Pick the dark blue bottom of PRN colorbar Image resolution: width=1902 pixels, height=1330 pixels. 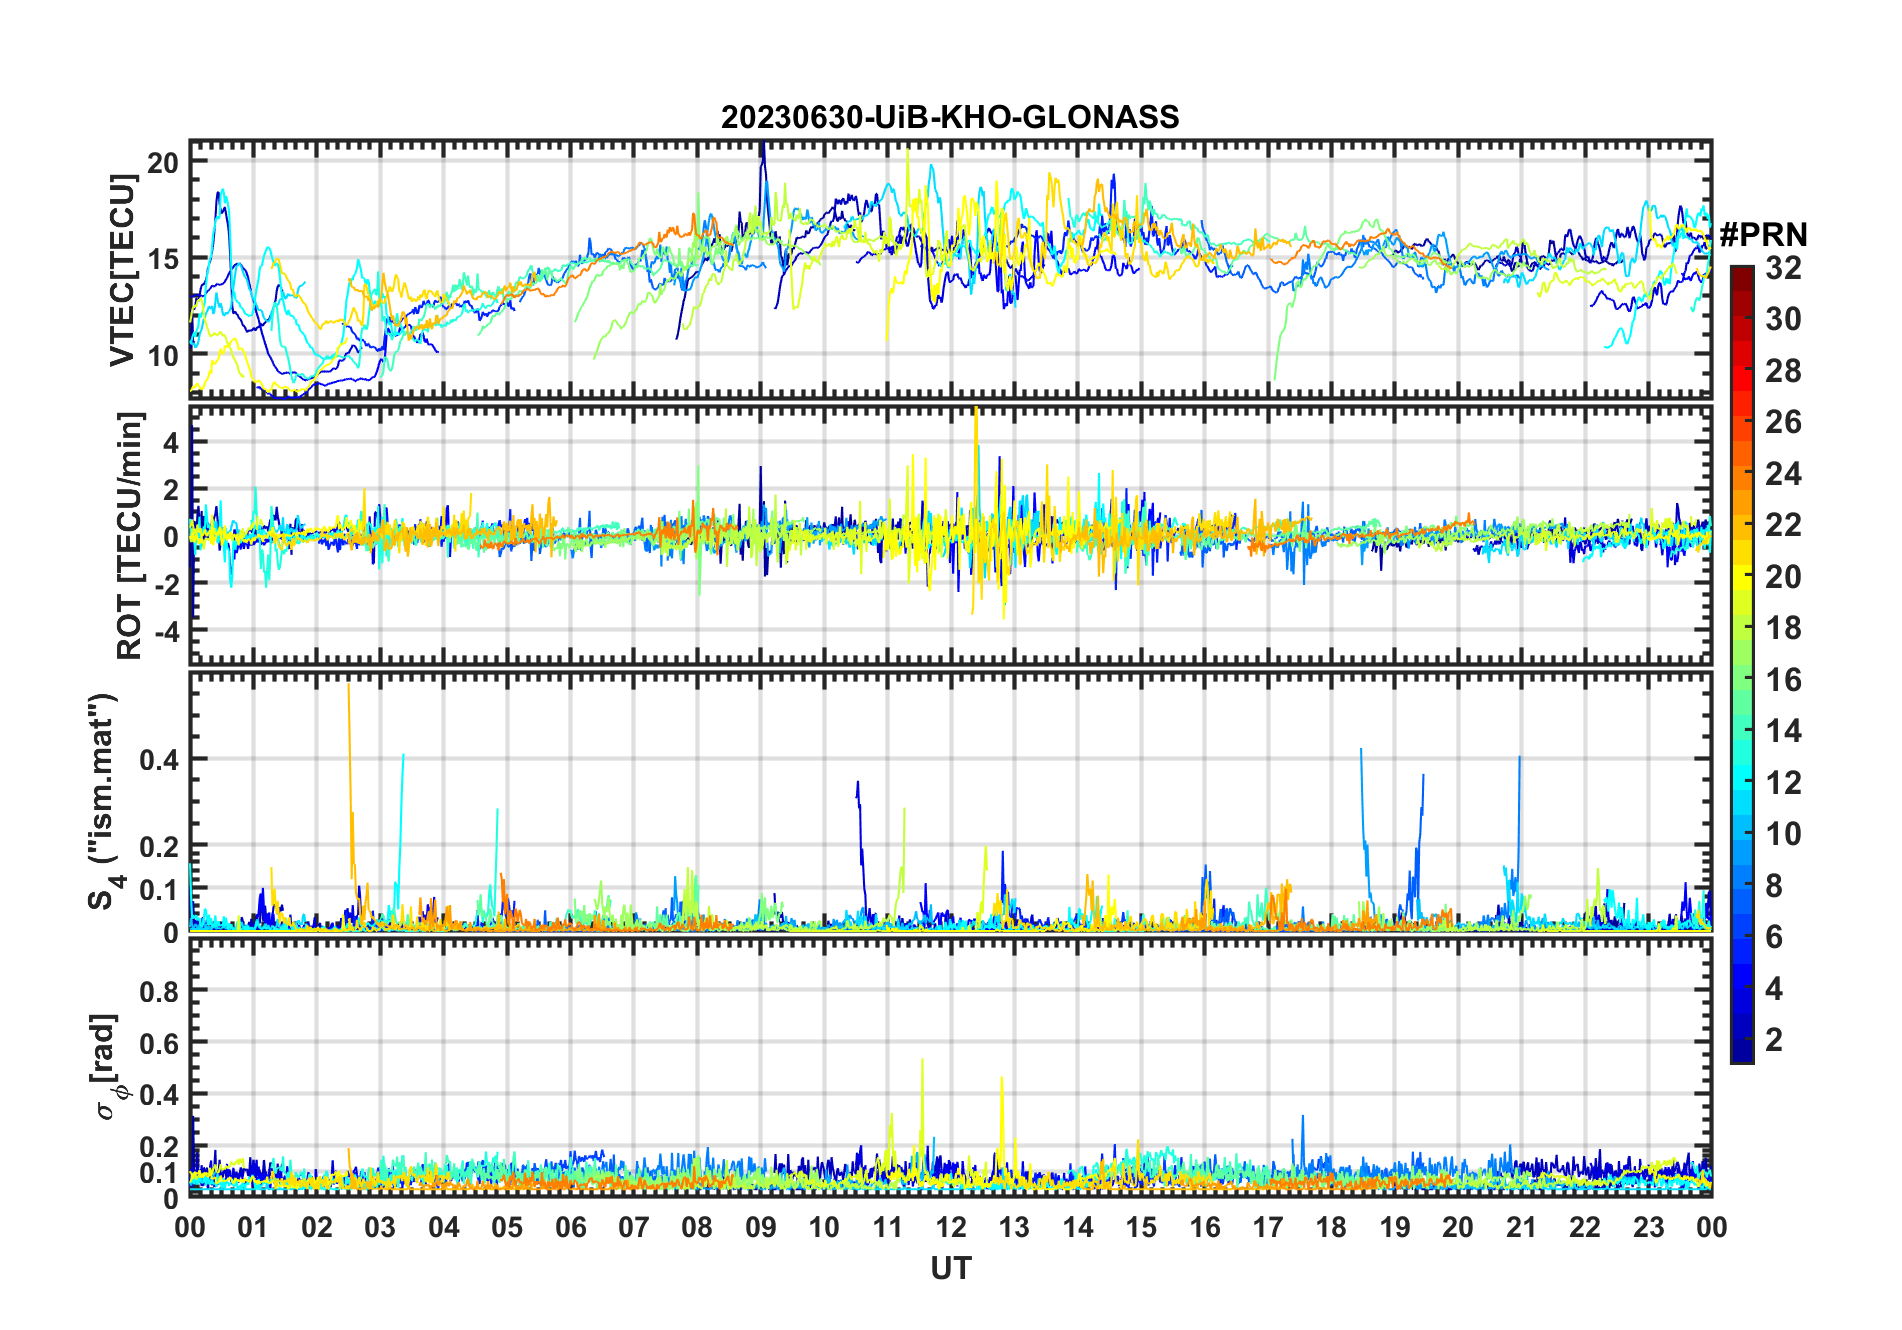point(1742,1055)
